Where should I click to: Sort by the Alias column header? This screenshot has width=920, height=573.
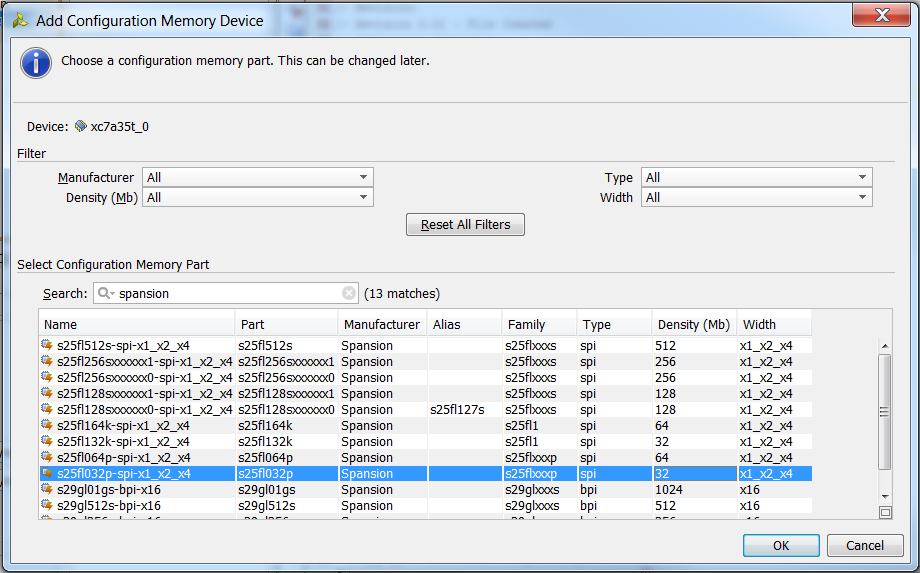coord(465,324)
